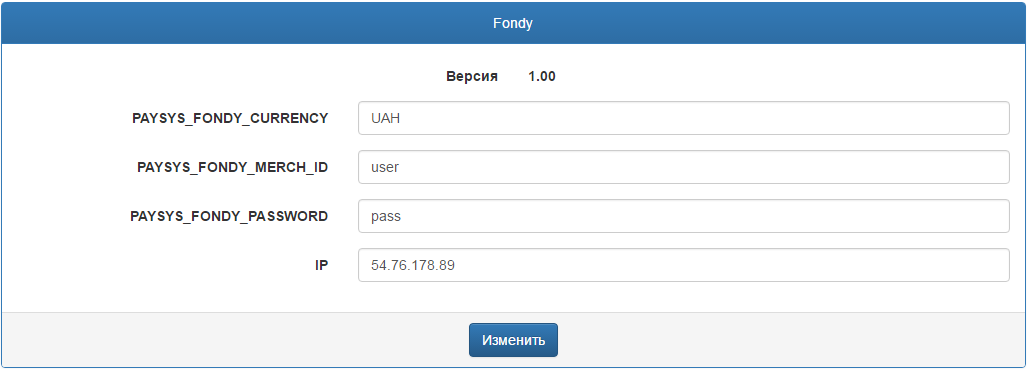Place cursor on the 54.76.178.89 value
Screen dimensions: 1029x369
click(x=413, y=266)
